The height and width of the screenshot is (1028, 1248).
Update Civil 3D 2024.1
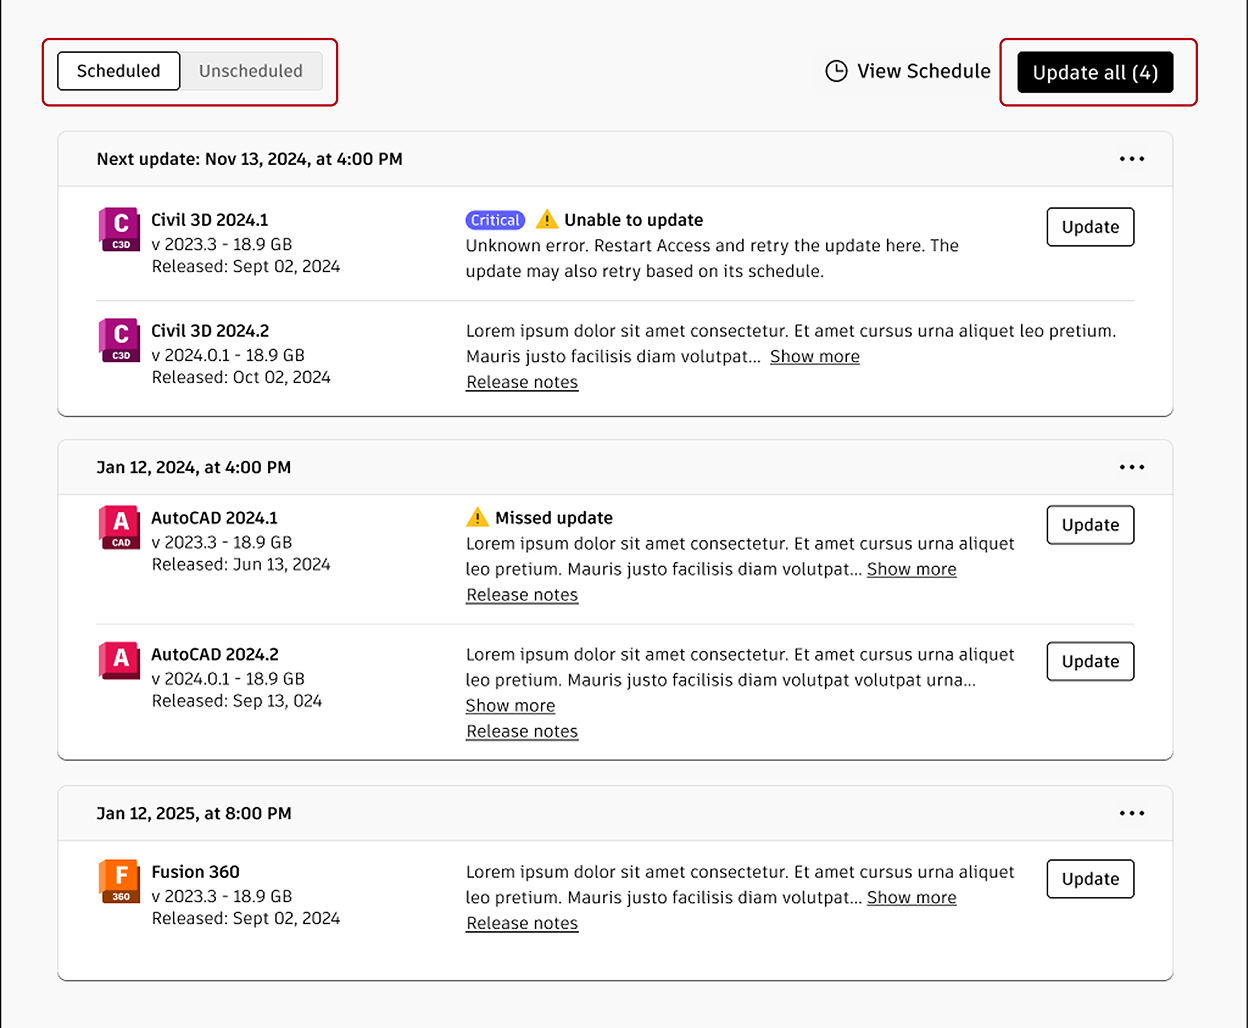[1090, 227]
